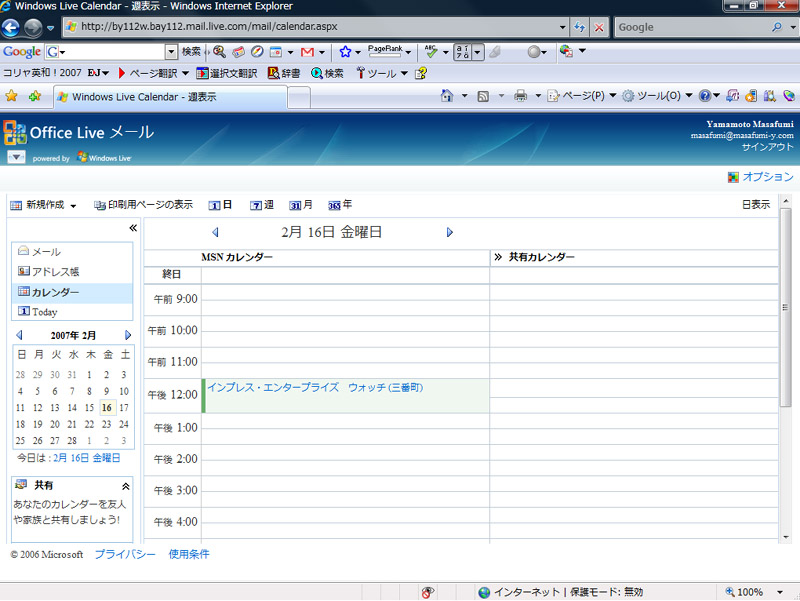Print the page using the printer icon
The height and width of the screenshot is (601, 800).
(x=520, y=95)
